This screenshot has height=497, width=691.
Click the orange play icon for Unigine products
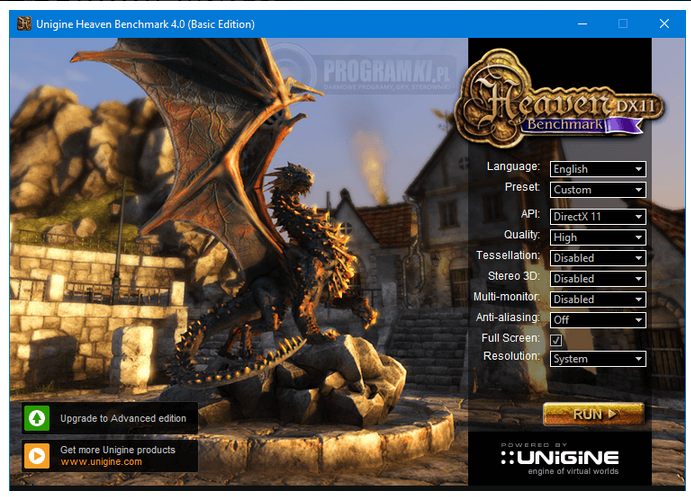tap(37, 456)
